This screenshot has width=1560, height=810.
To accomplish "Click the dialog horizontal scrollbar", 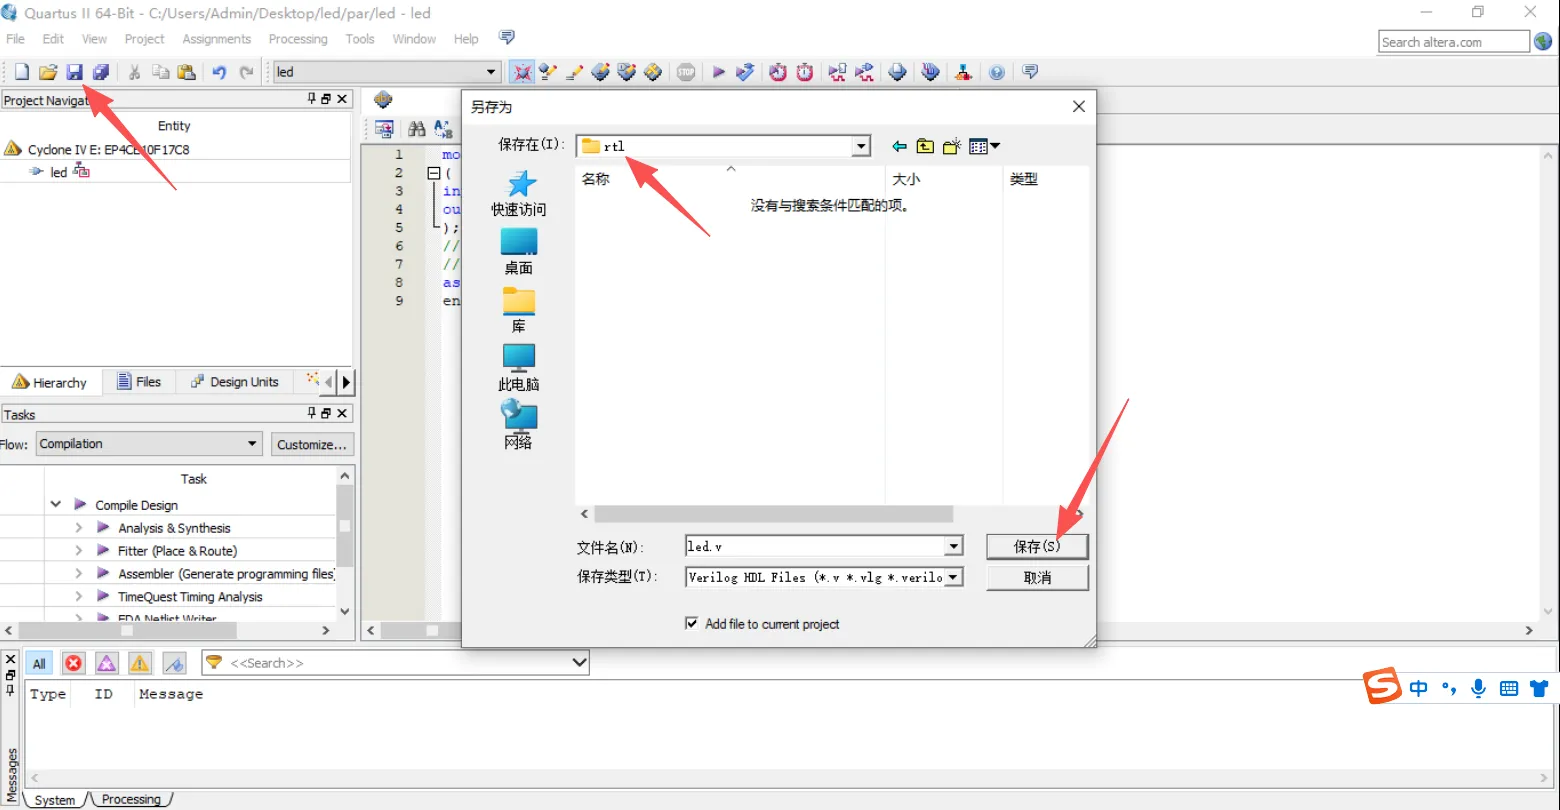I will (x=773, y=513).
